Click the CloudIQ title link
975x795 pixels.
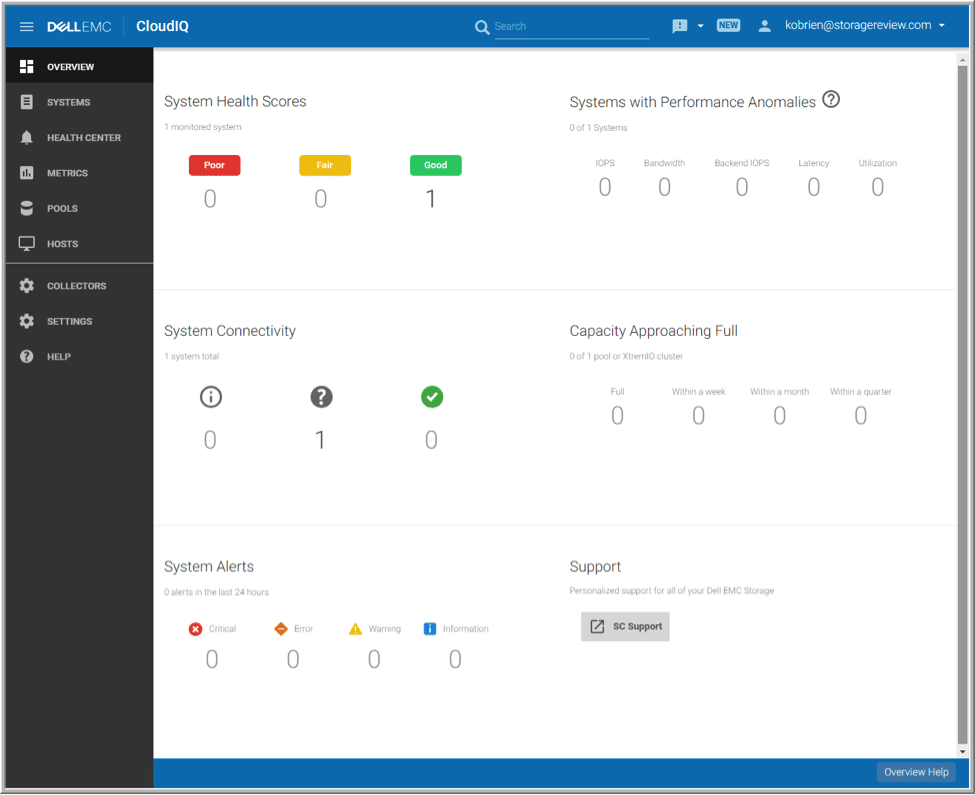click(x=162, y=26)
